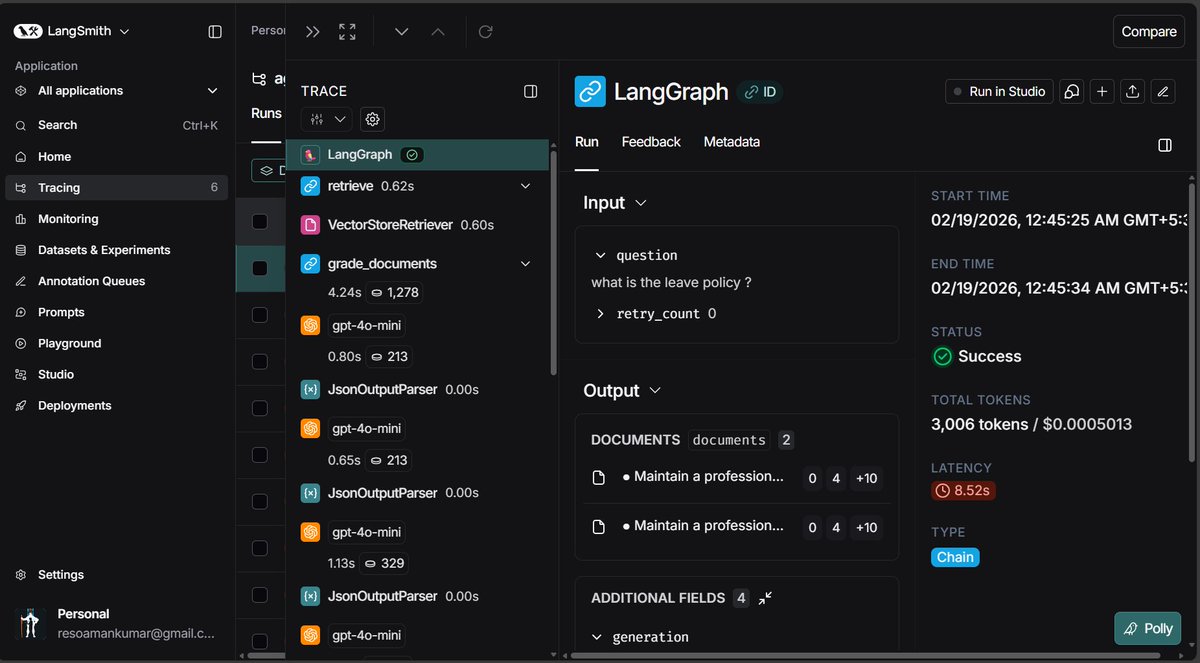Expand trace view to fullscreen
This screenshot has height=663, width=1200.
tap(347, 32)
